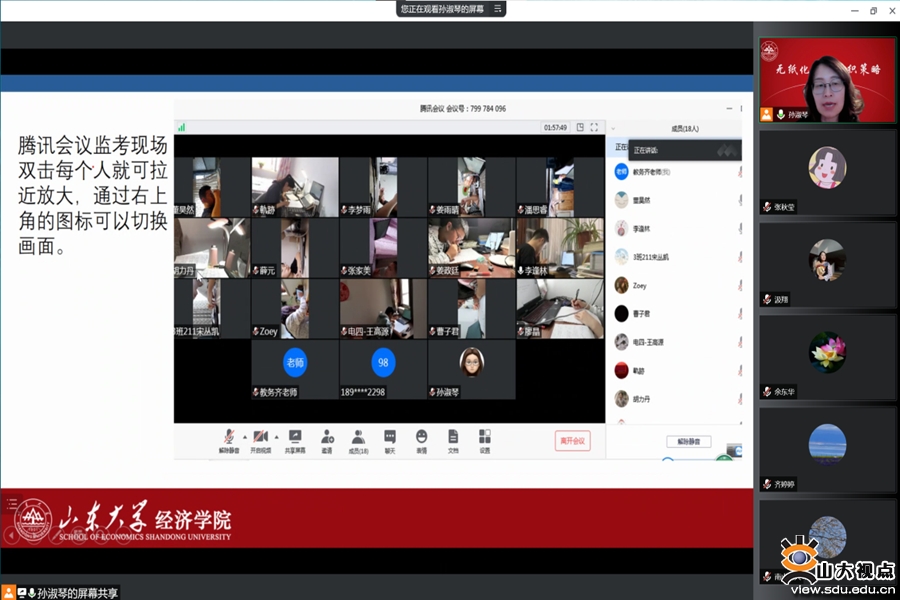This screenshot has height=600, width=900.
Task: Enter fullscreen using the expand icon
Action: (594, 127)
